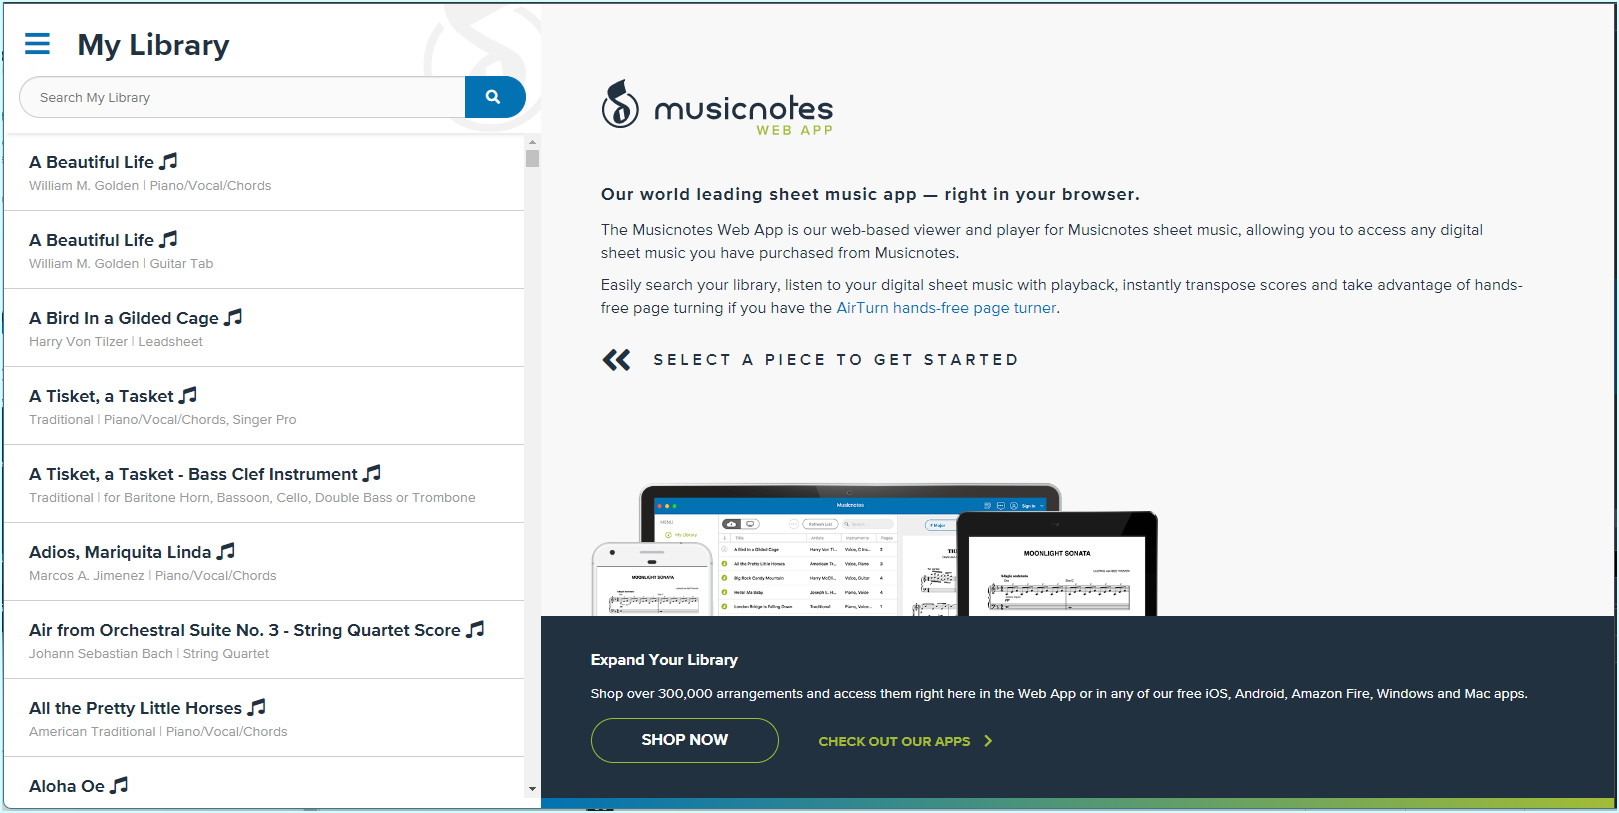Viewport: 1619px width, 813px height.
Task: Click music note icon beside String Quartet Score title
Action: pos(475,629)
